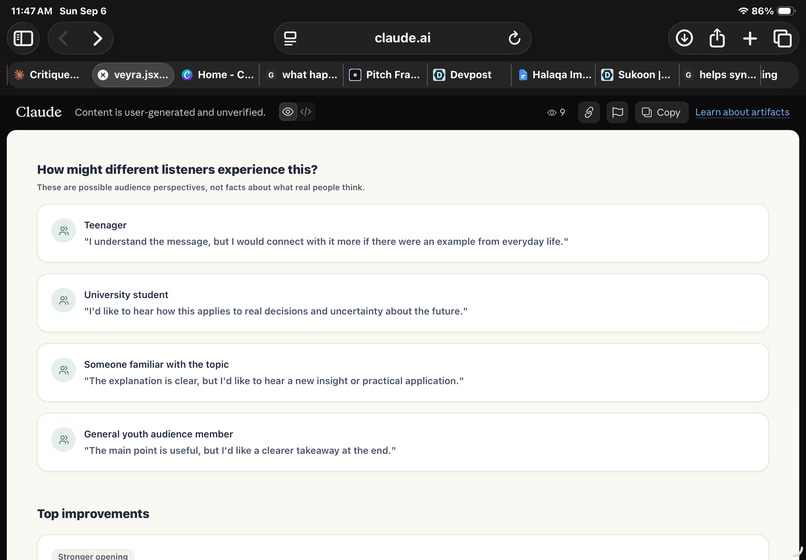This screenshot has height=560, width=806.
Task: Click 'How might different listeners experience this?' heading
Action: point(177,170)
